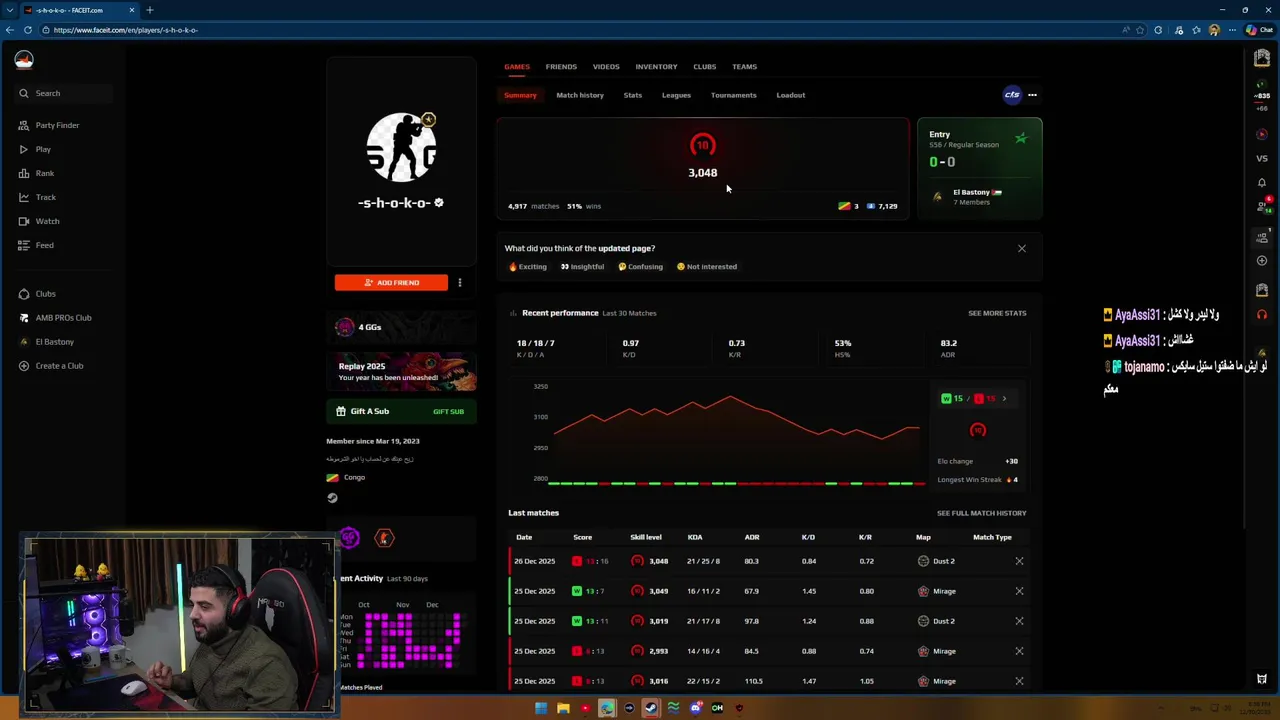Select the Loadout sub-tab
The width and height of the screenshot is (1280, 720).
coord(791,95)
